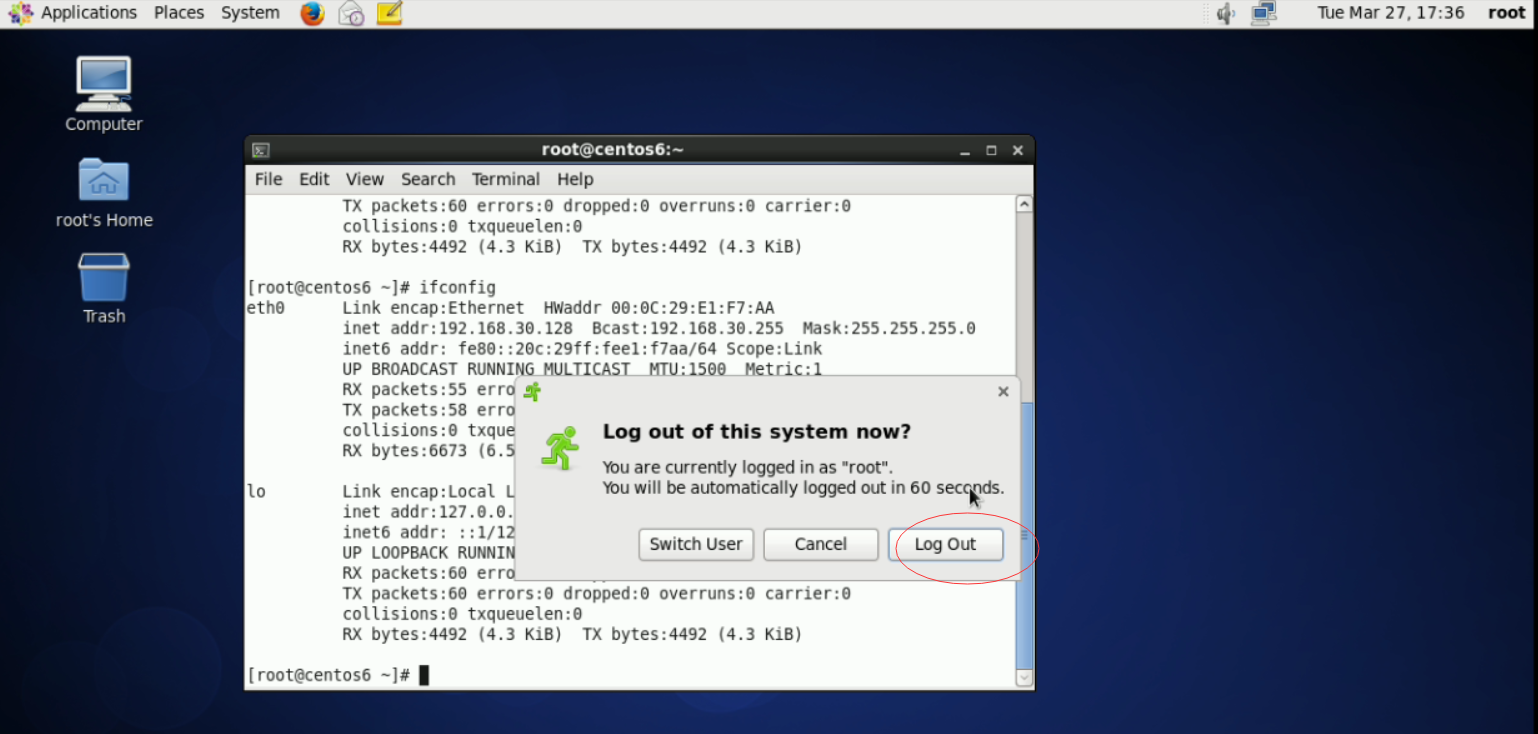Click the terminal scrollbar down arrow

pyautogui.click(x=1023, y=678)
